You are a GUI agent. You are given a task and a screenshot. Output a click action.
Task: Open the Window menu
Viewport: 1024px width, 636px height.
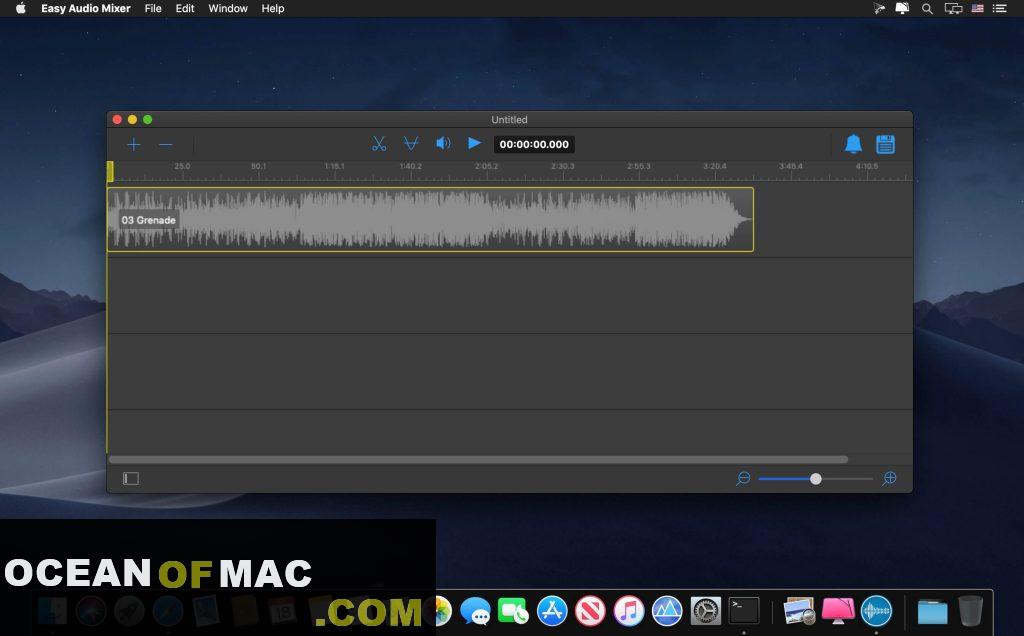pos(228,8)
